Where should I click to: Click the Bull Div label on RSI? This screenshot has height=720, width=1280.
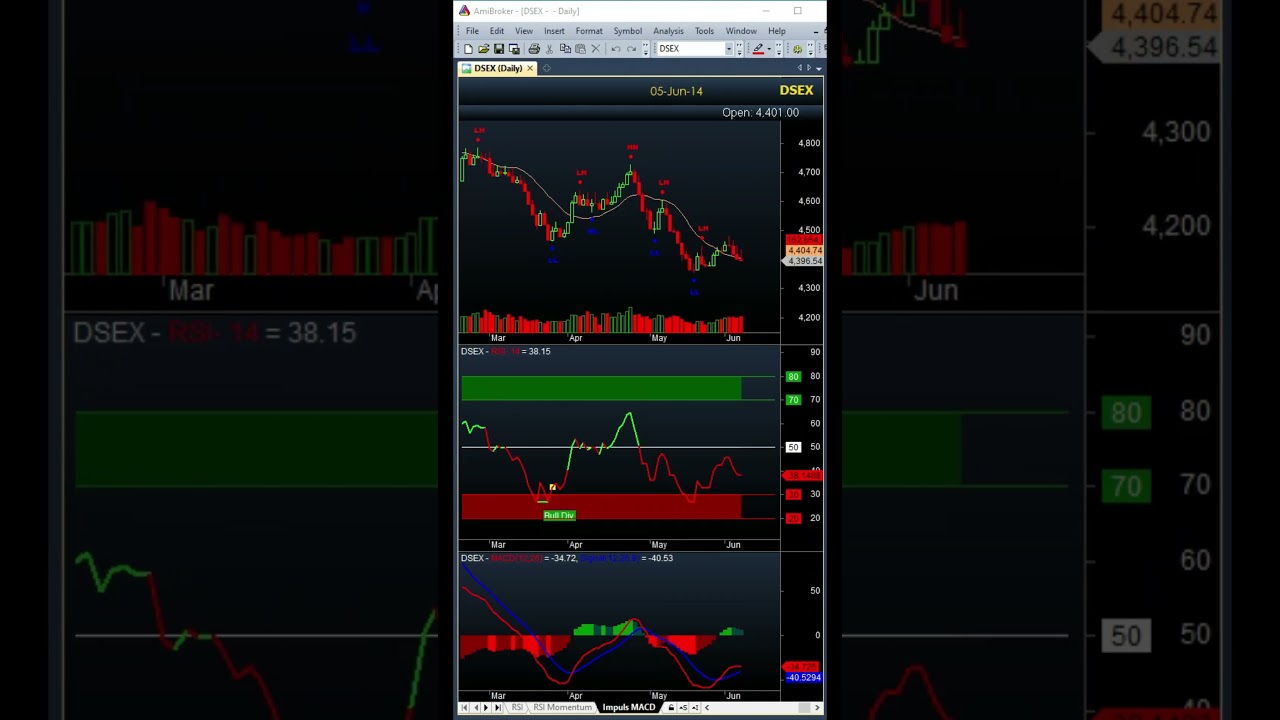tap(559, 515)
